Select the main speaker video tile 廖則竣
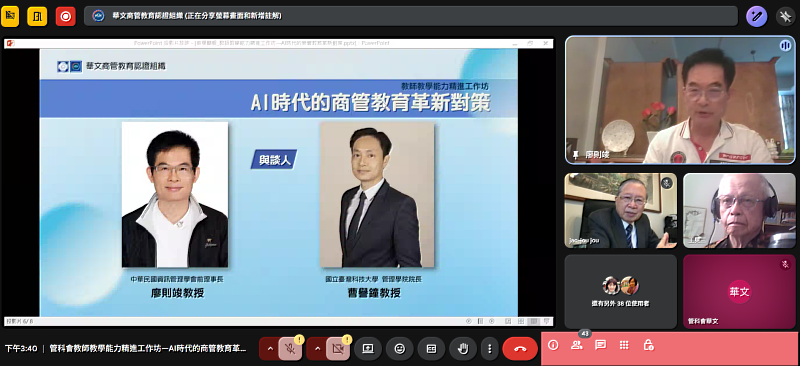This screenshot has width=800, height=366. [x=680, y=100]
